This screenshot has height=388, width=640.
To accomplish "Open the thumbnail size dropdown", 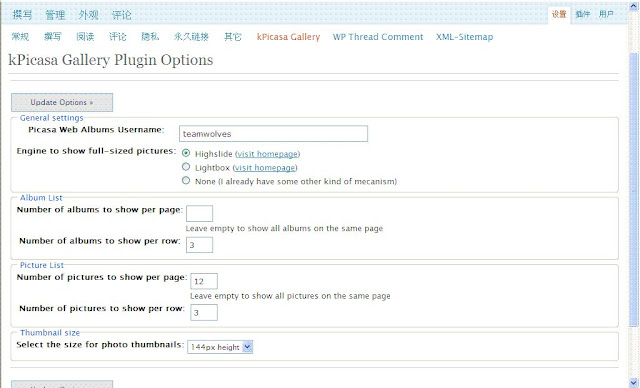I will point(220,347).
